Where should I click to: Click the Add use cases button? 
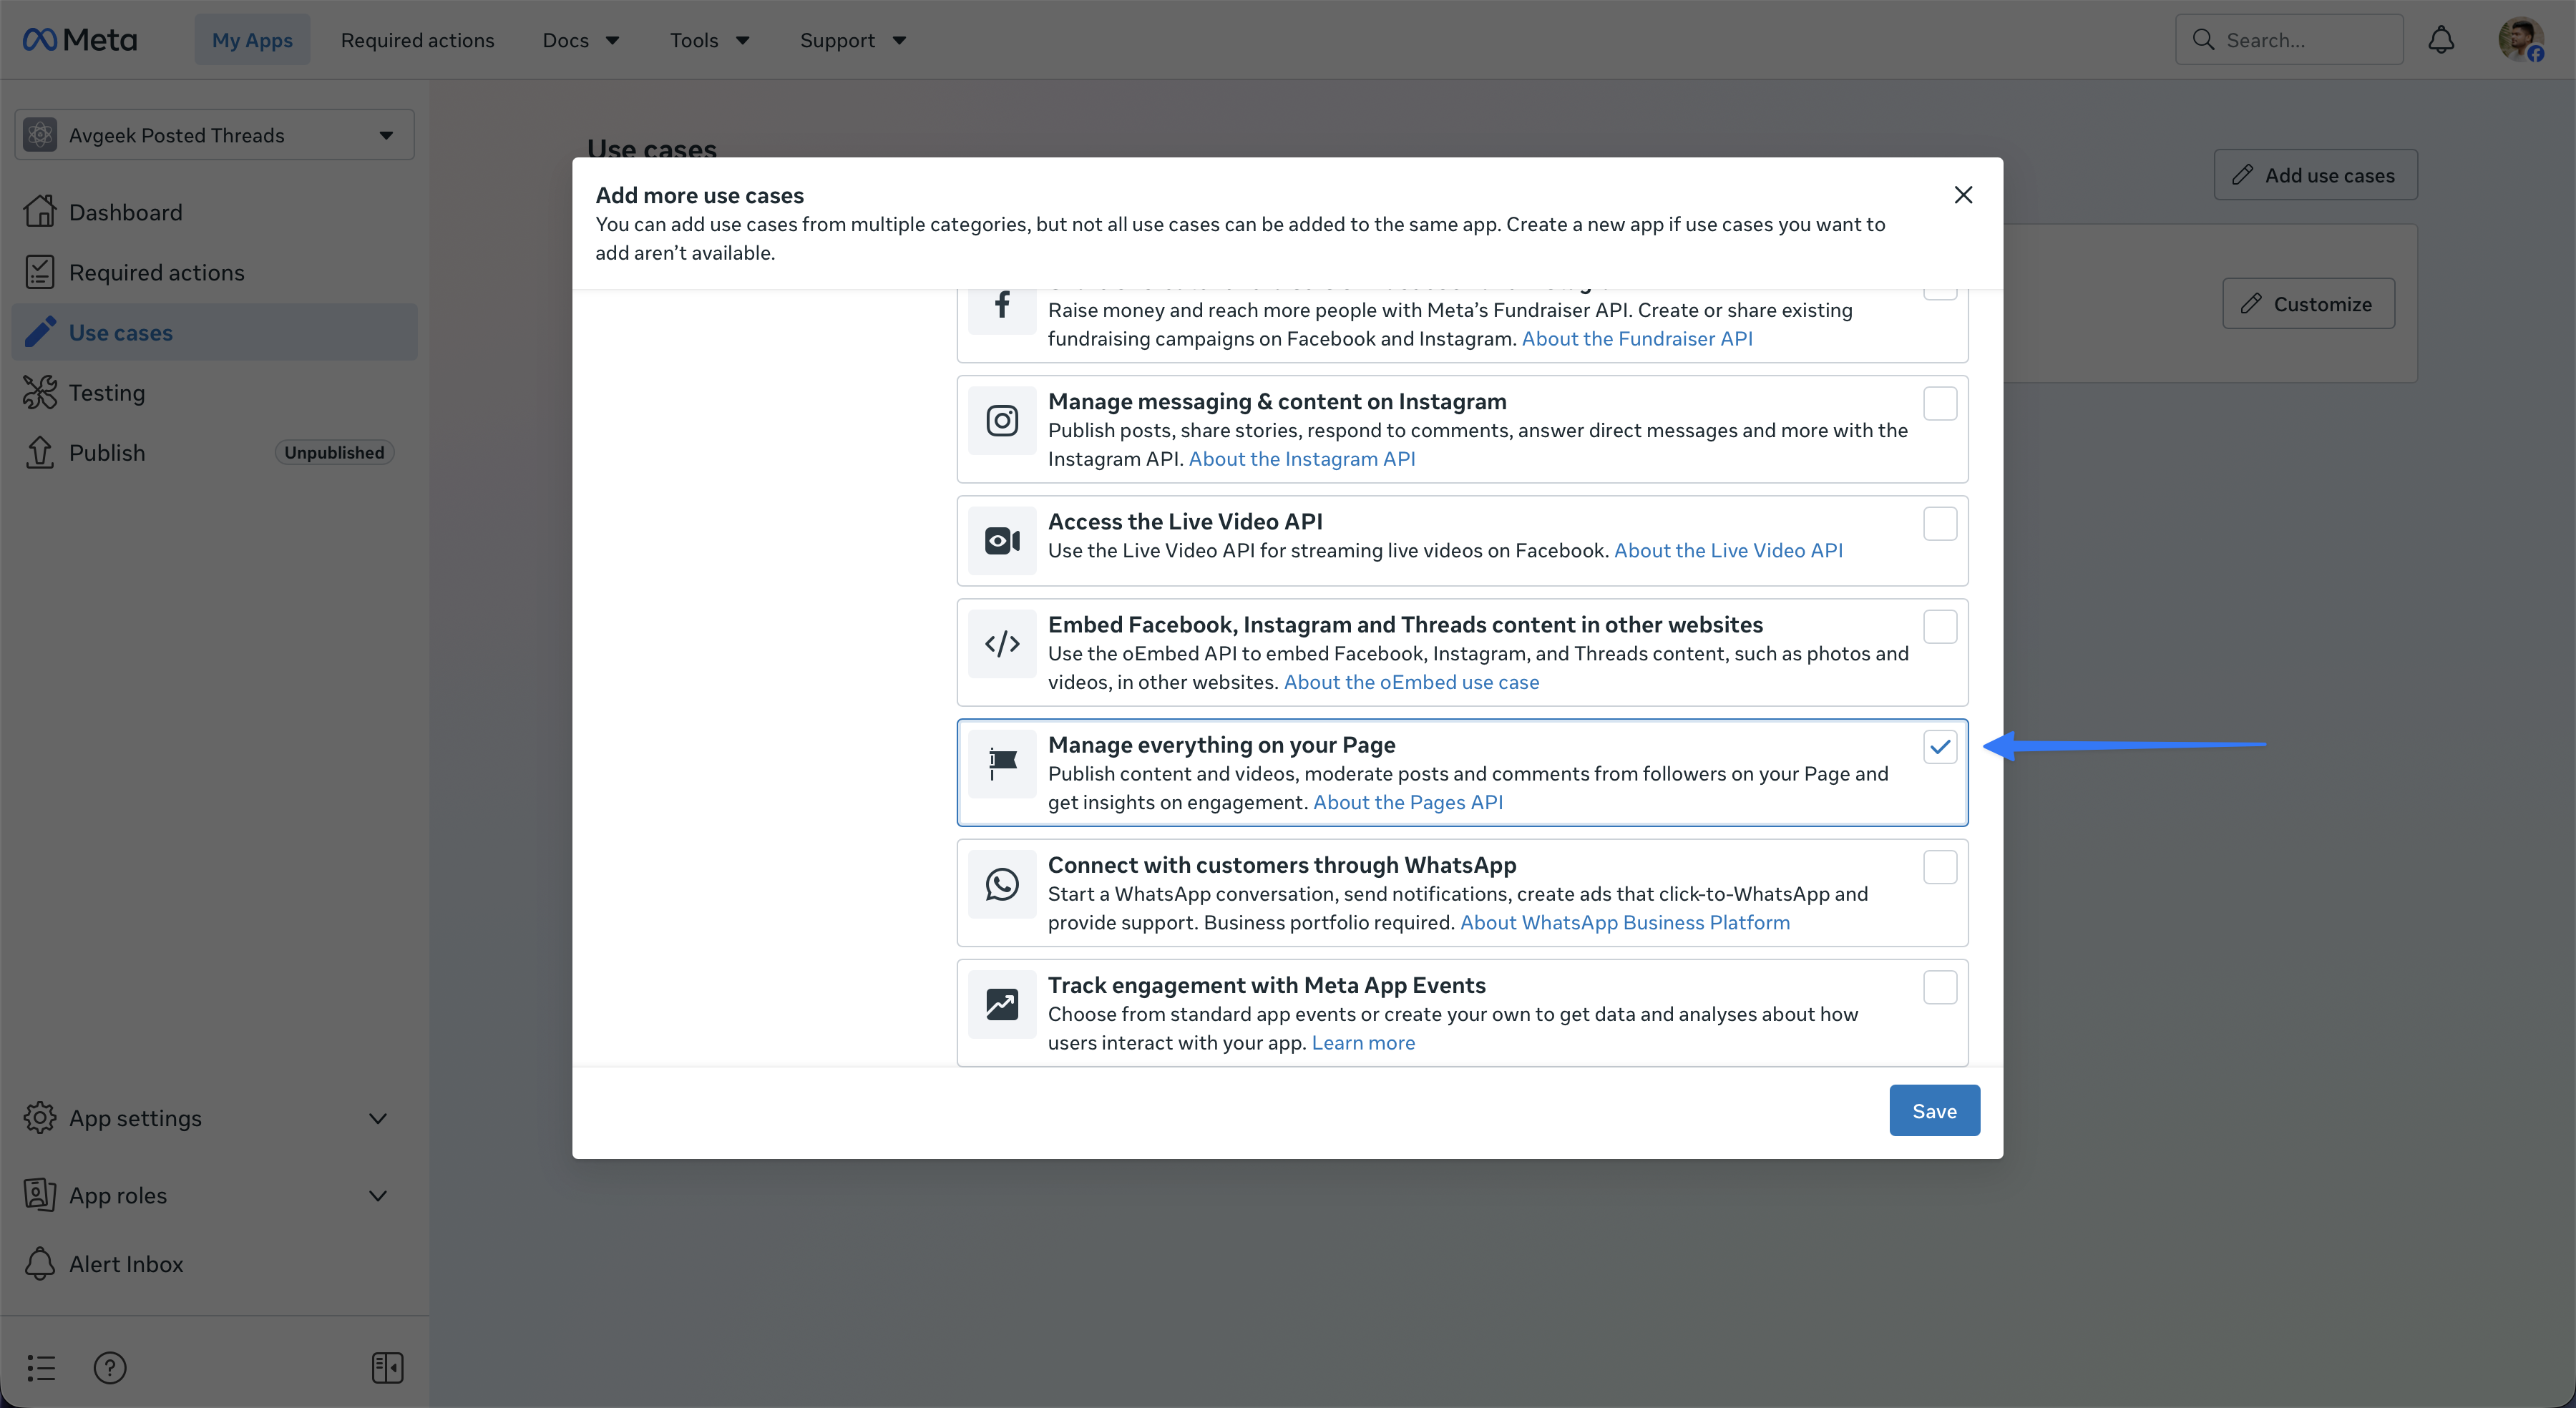tap(2315, 175)
